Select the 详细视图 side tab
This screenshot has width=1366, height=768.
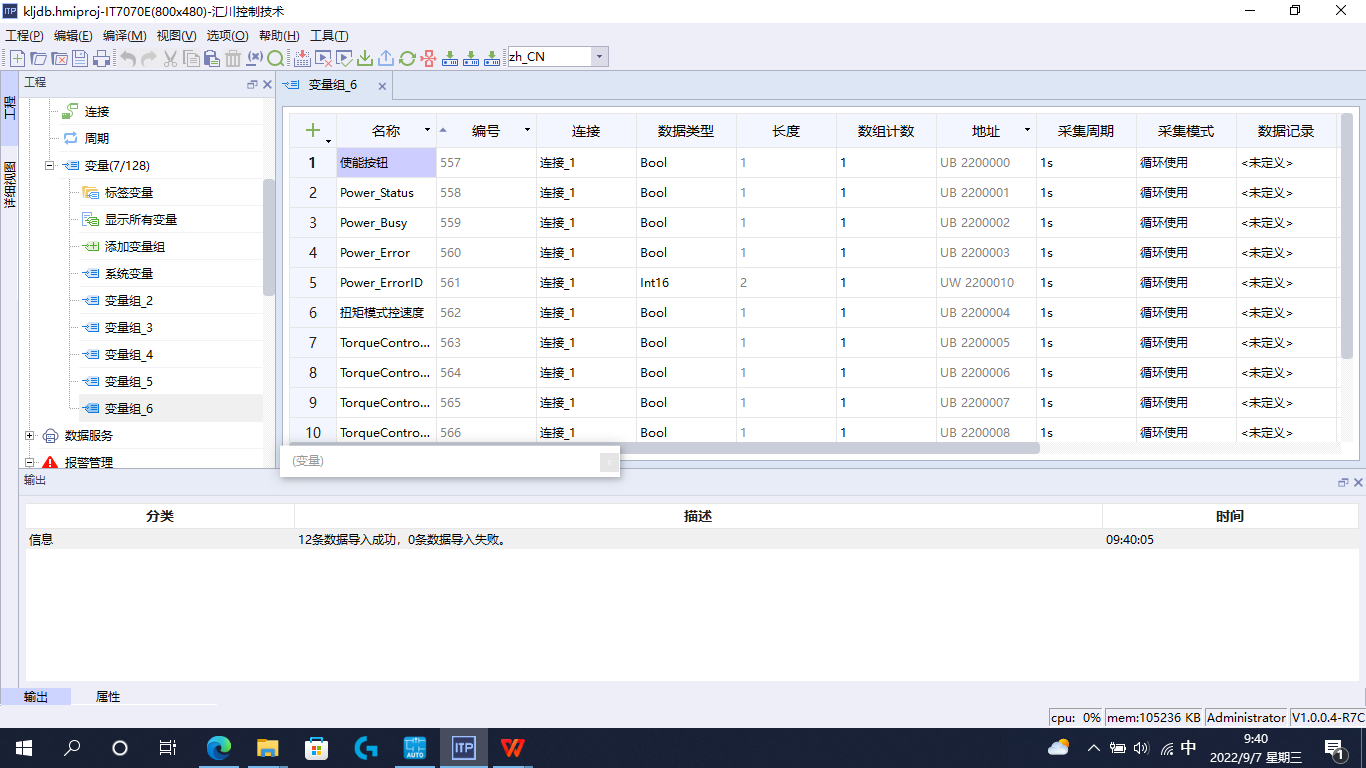point(9,184)
